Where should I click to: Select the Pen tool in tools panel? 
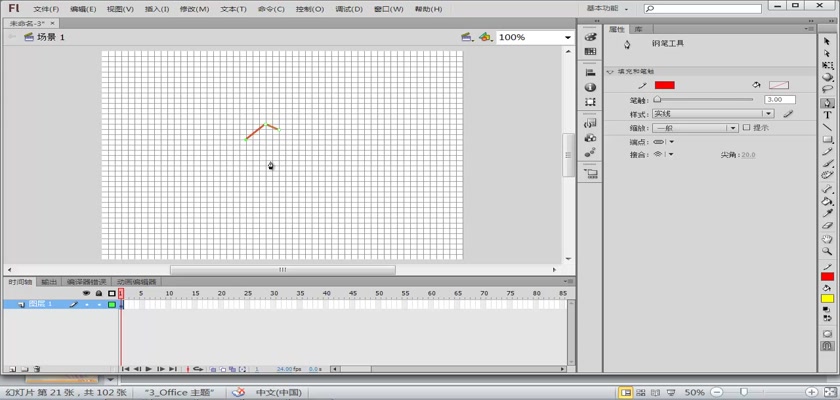pos(827,103)
